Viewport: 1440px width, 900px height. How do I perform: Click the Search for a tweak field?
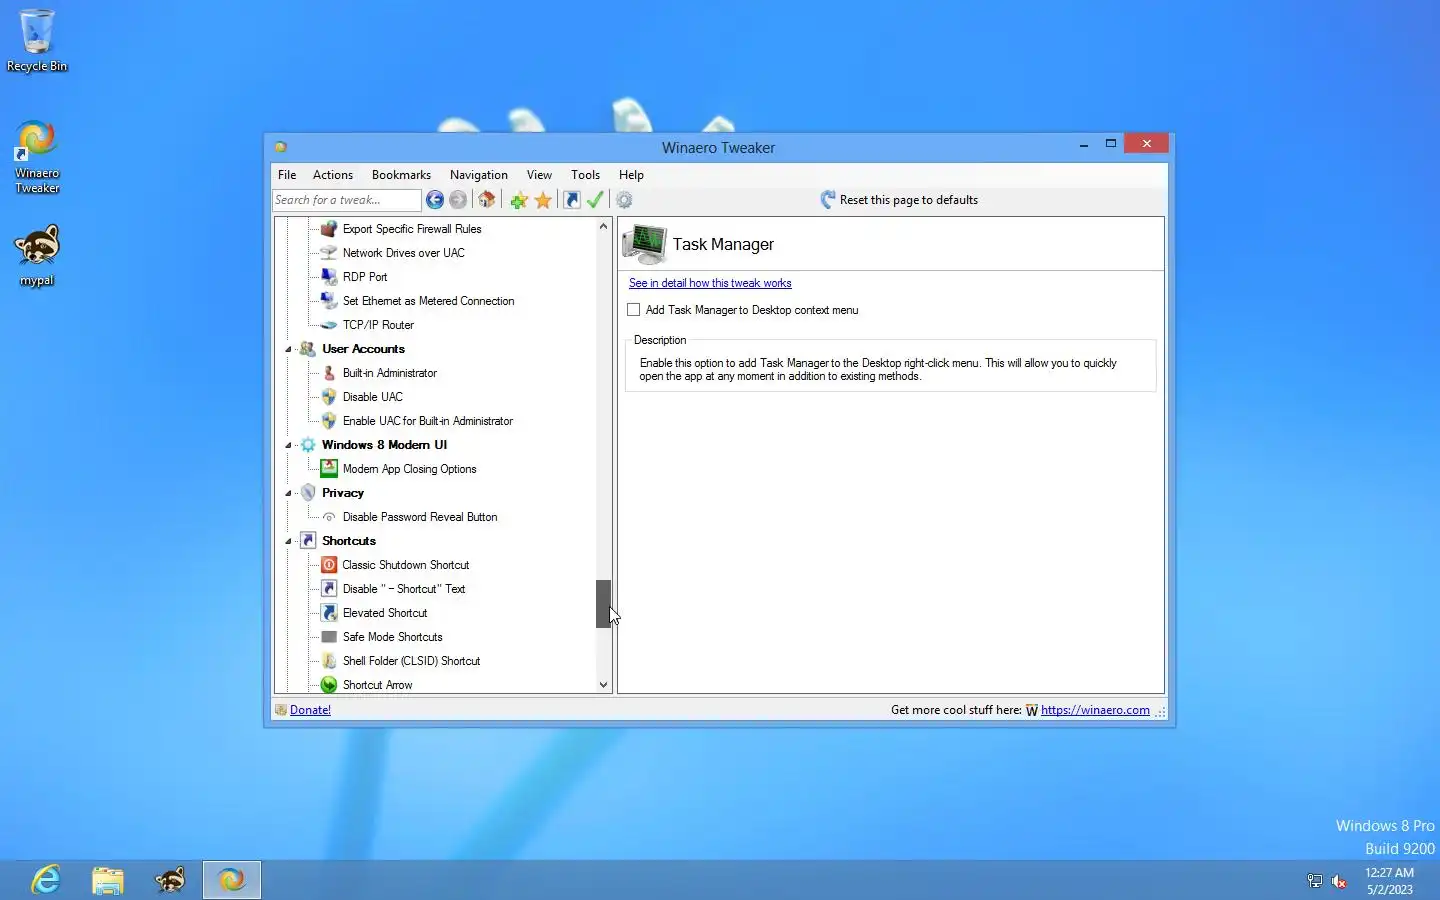[347, 200]
